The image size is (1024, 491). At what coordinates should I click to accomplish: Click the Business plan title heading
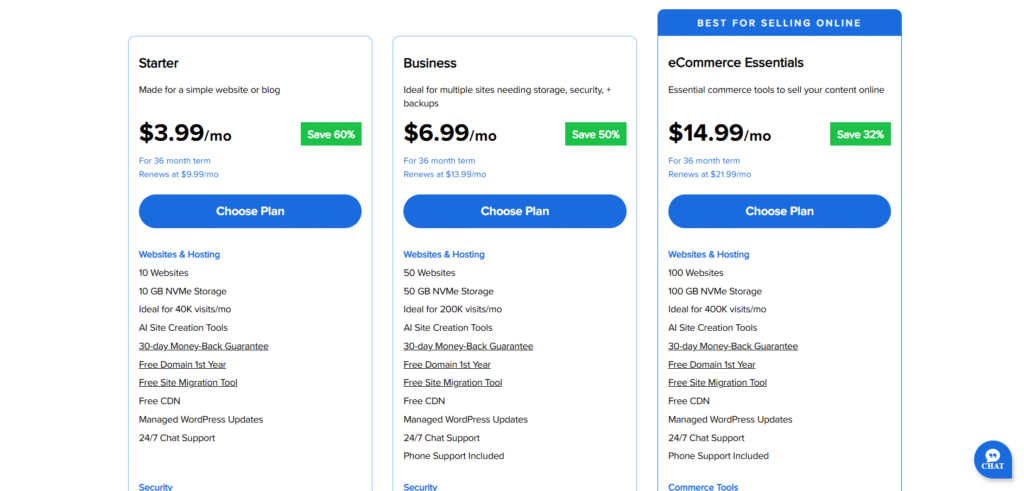[x=430, y=63]
